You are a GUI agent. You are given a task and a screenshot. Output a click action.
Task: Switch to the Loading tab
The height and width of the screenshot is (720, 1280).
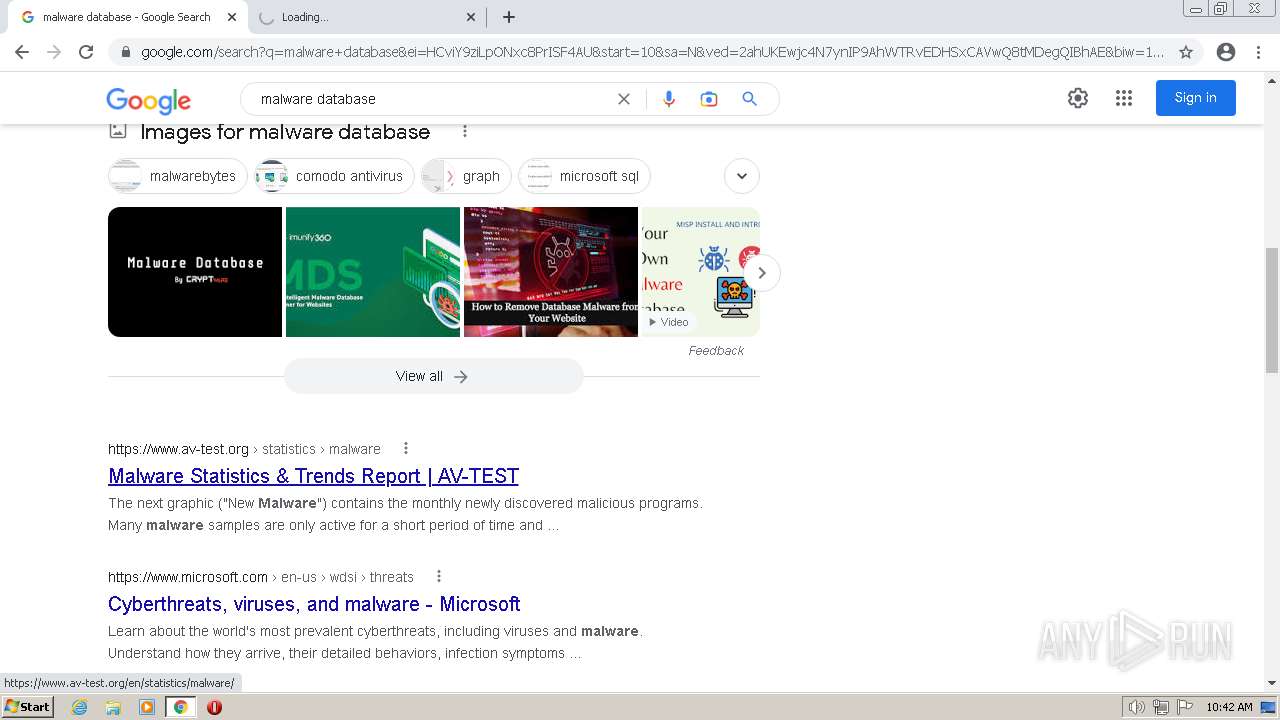tap(366, 17)
